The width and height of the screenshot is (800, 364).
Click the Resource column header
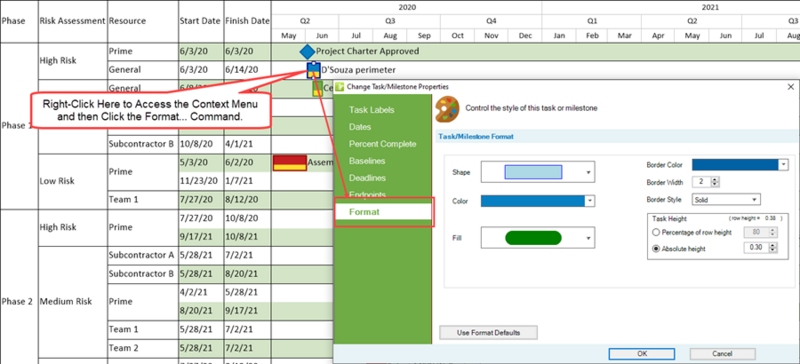click(127, 21)
